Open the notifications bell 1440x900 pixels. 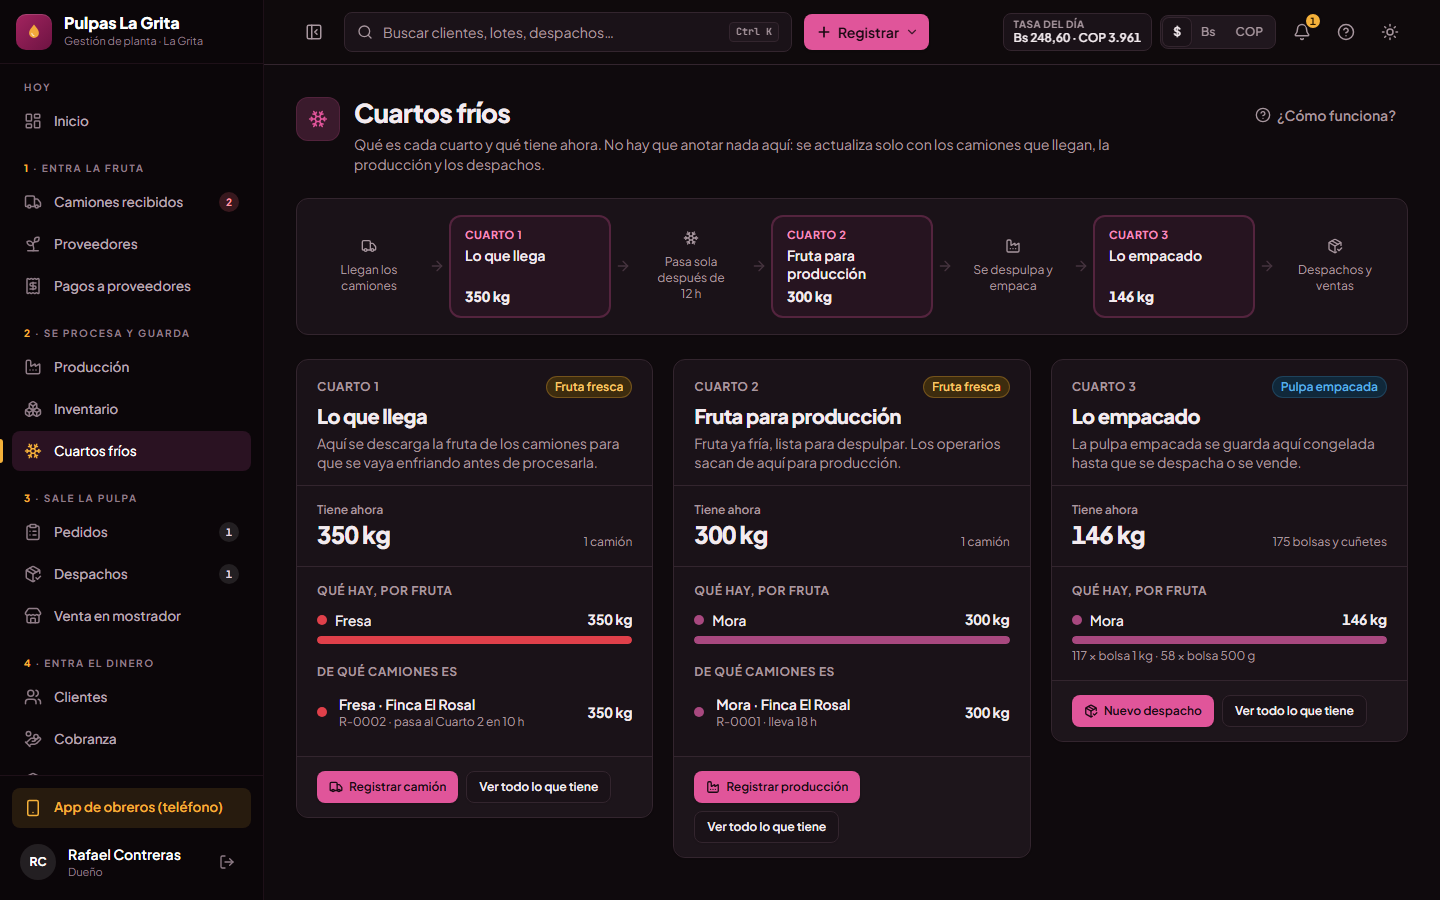tap(1302, 32)
